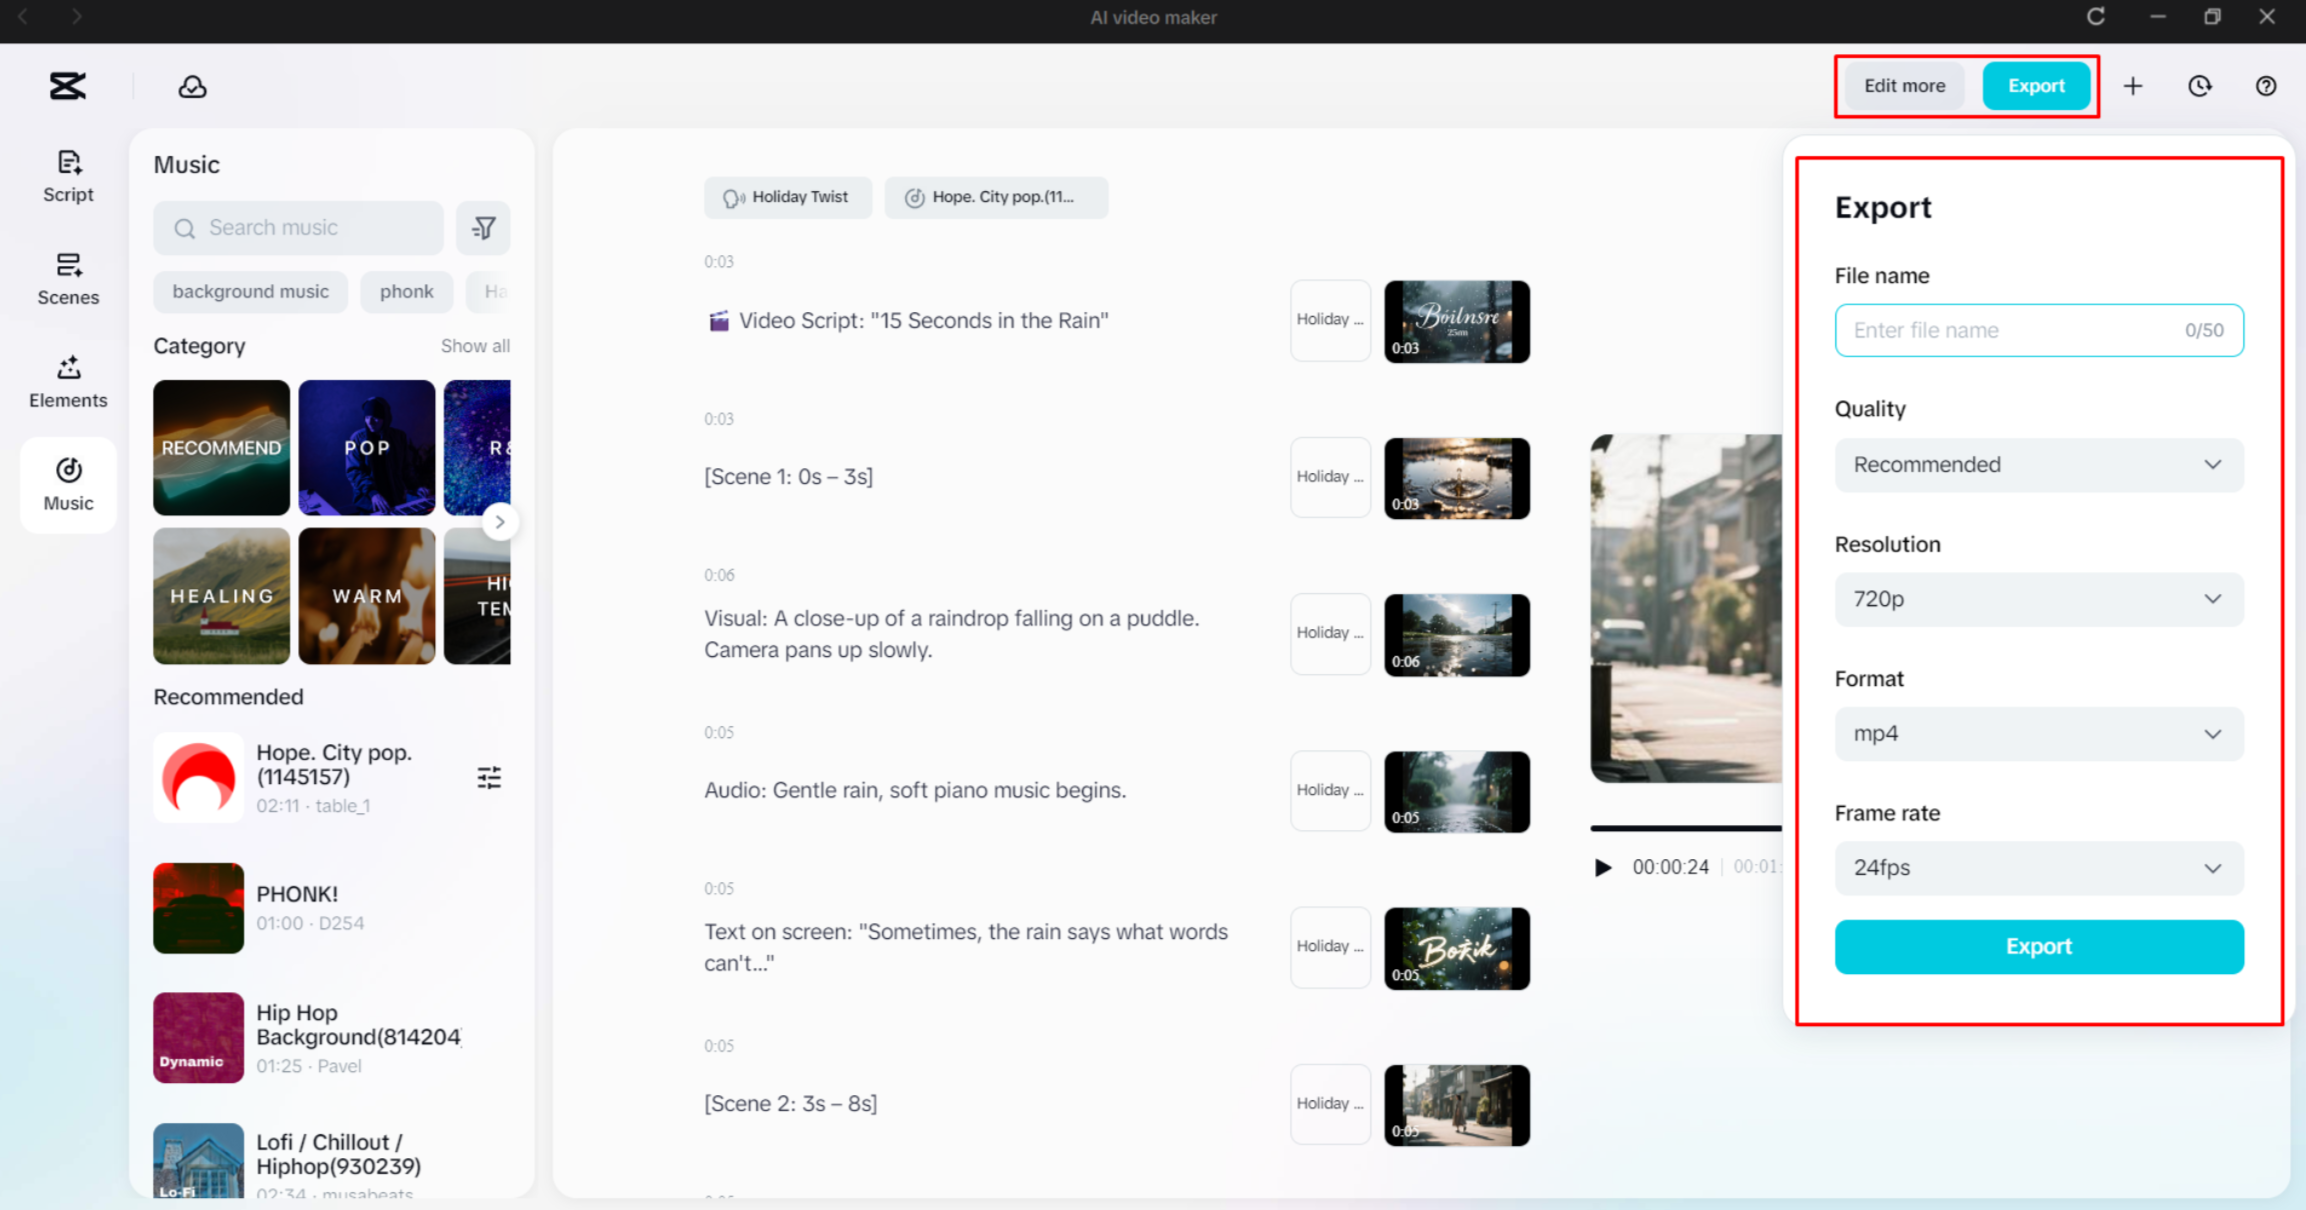Select the Music panel icon

pos(67,484)
